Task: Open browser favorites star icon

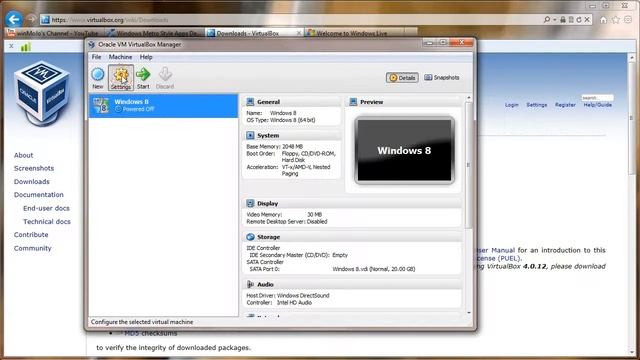Action: click(x=616, y=20)
